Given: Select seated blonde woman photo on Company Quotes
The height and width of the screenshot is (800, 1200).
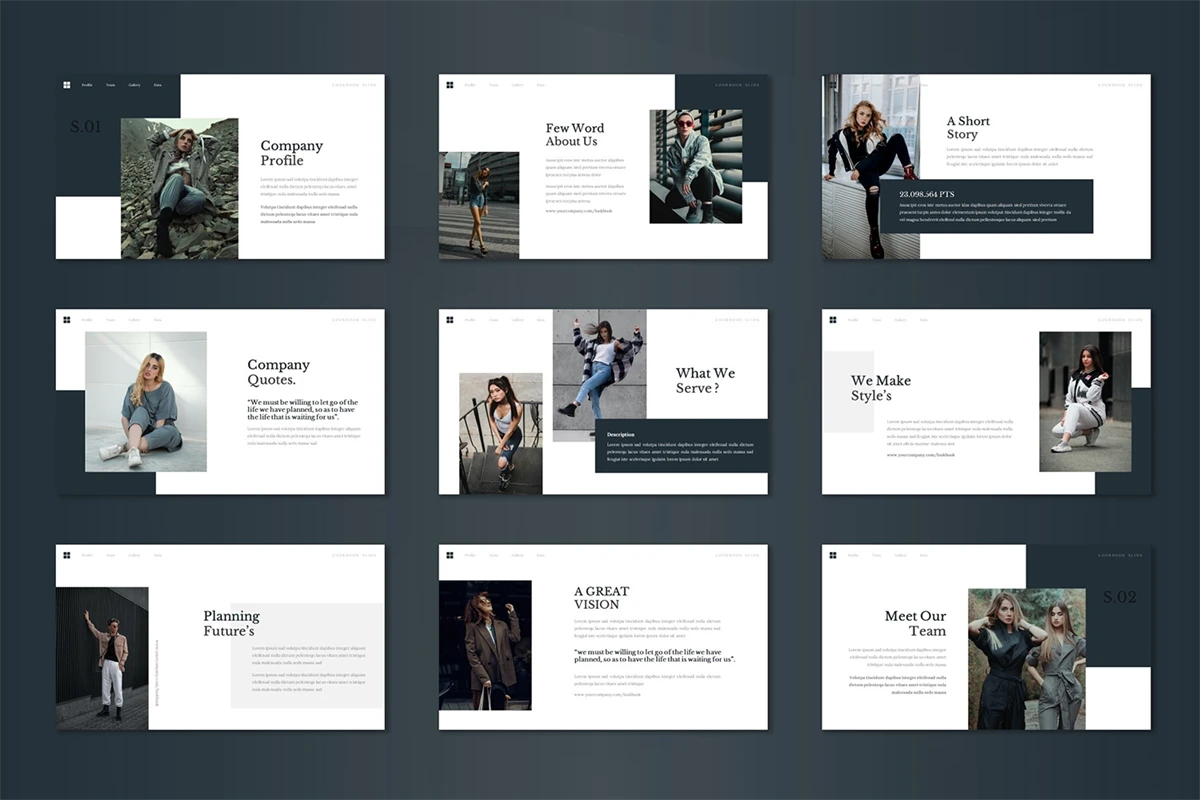Looking at the screenshot, I should click(x=146, y=402).
